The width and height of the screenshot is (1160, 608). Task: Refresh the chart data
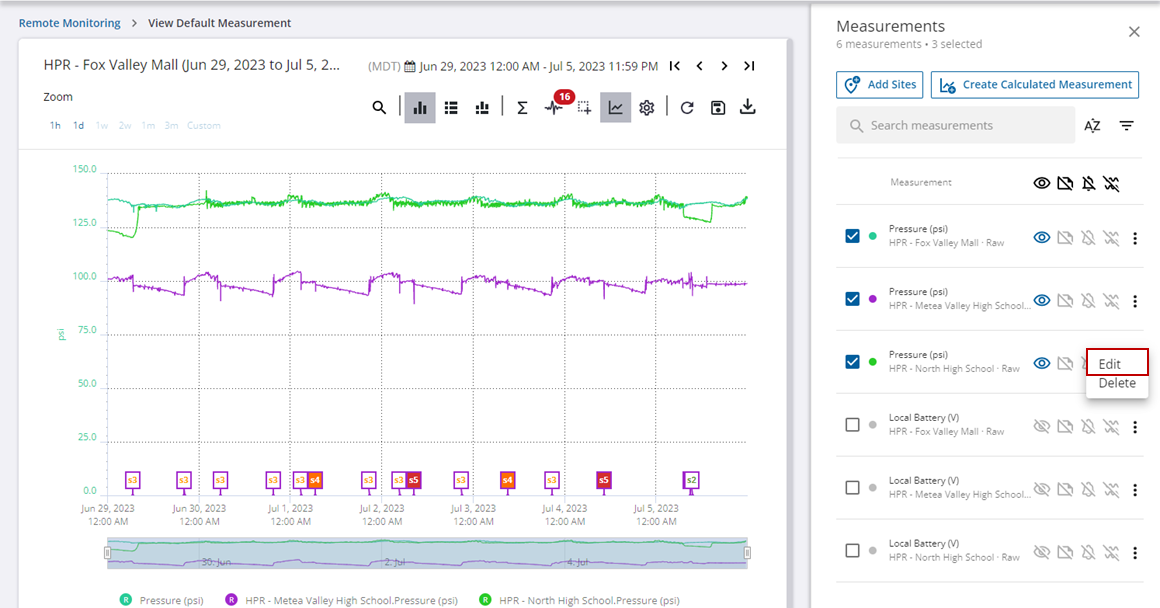(x=687, y=108)
